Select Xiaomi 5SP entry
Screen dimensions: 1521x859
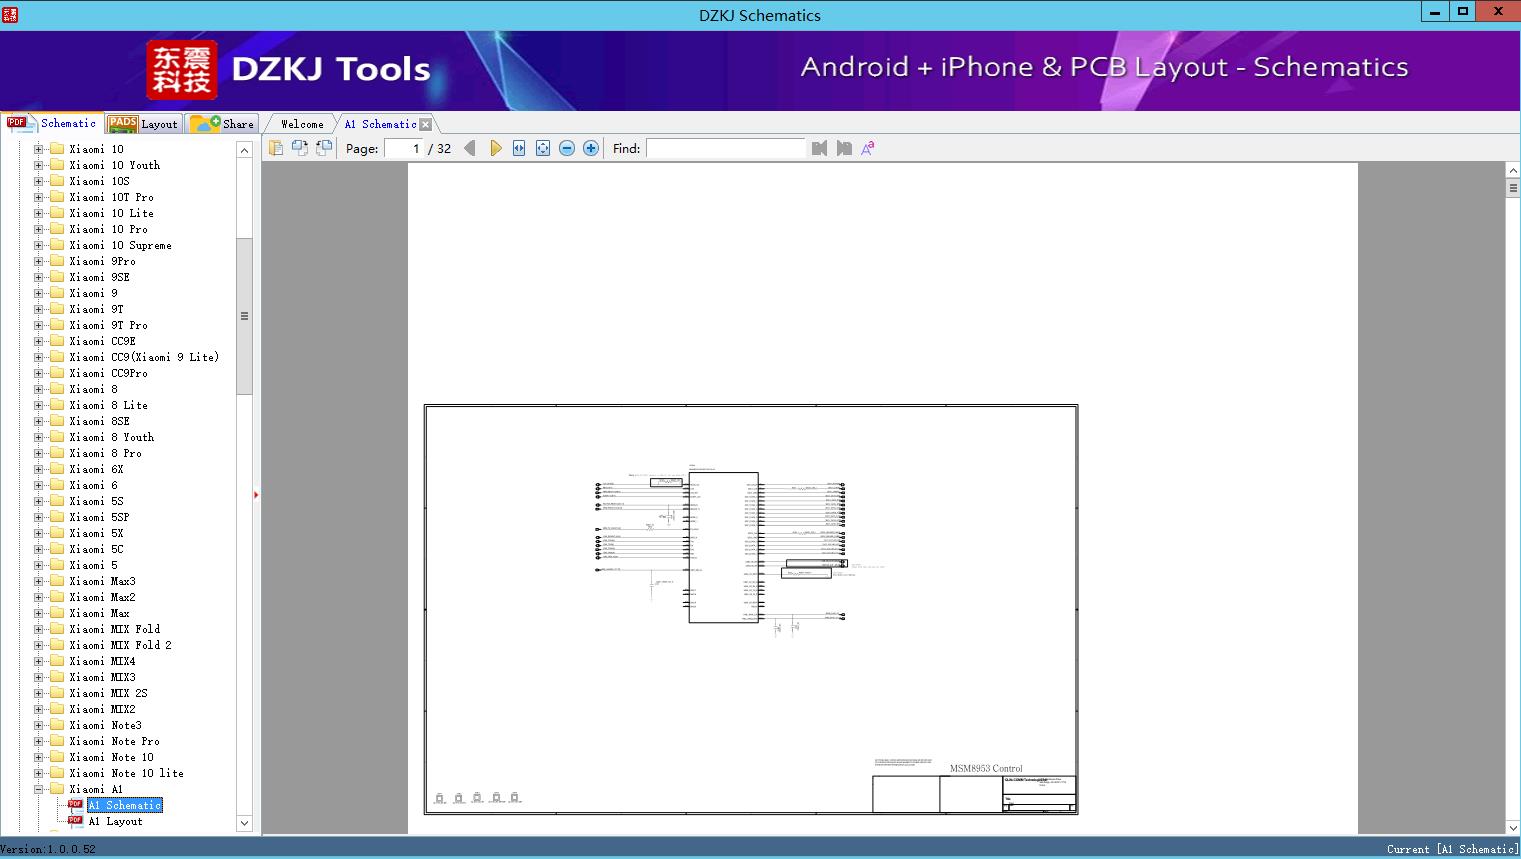[100, 517]
